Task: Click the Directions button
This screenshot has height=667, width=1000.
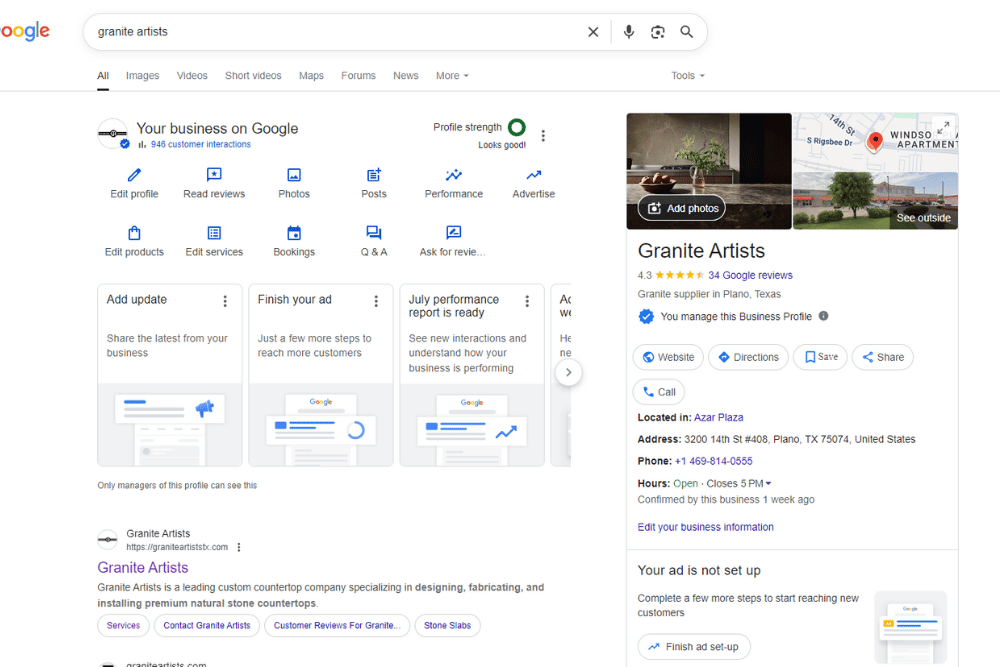Action: [x=748, y=357]
